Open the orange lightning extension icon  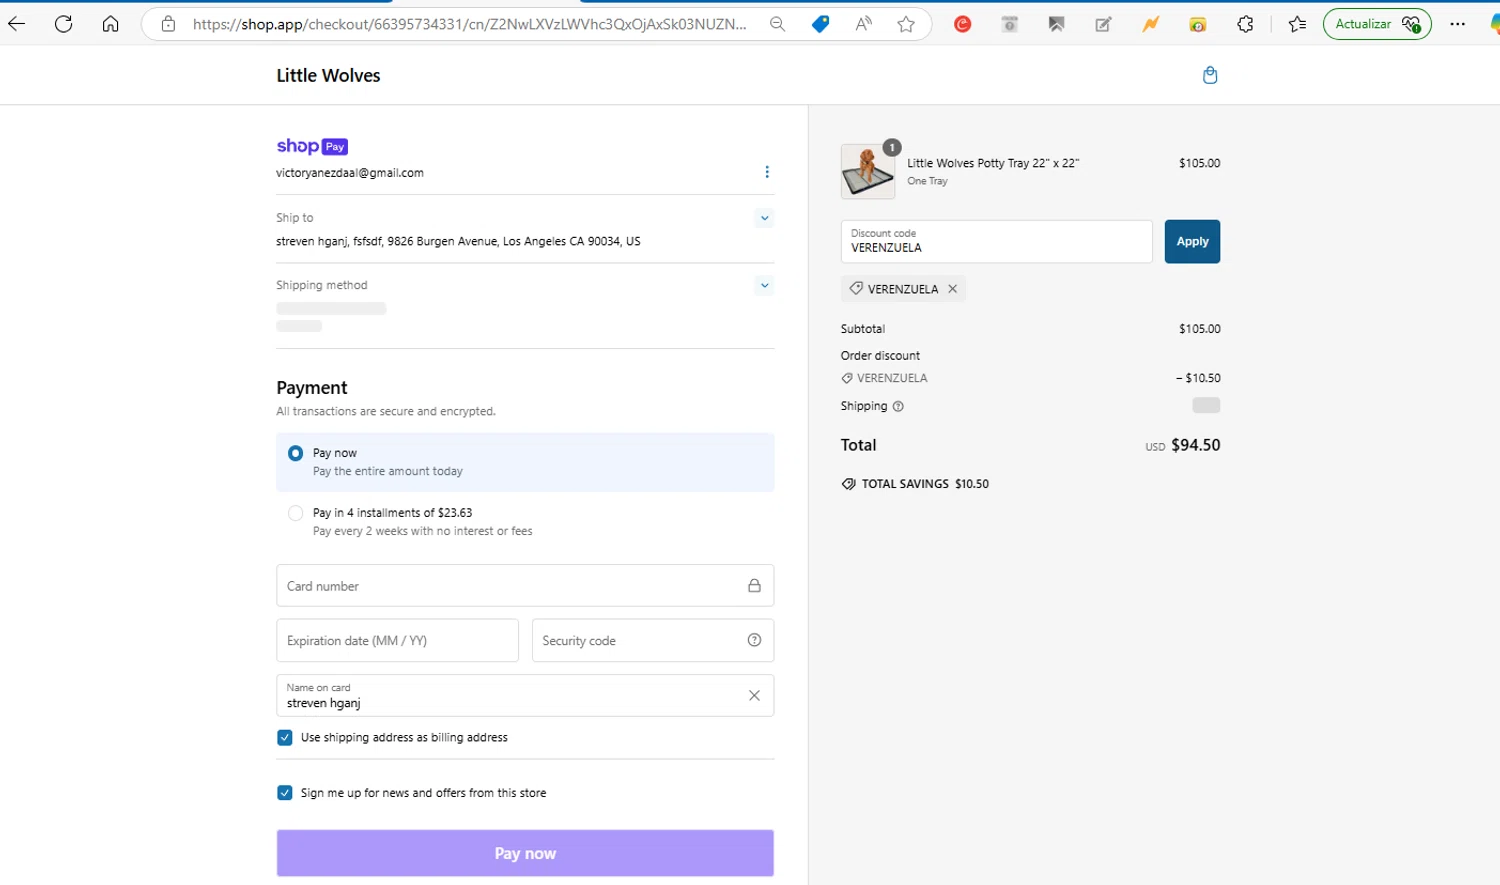(x=1151, y=24)
